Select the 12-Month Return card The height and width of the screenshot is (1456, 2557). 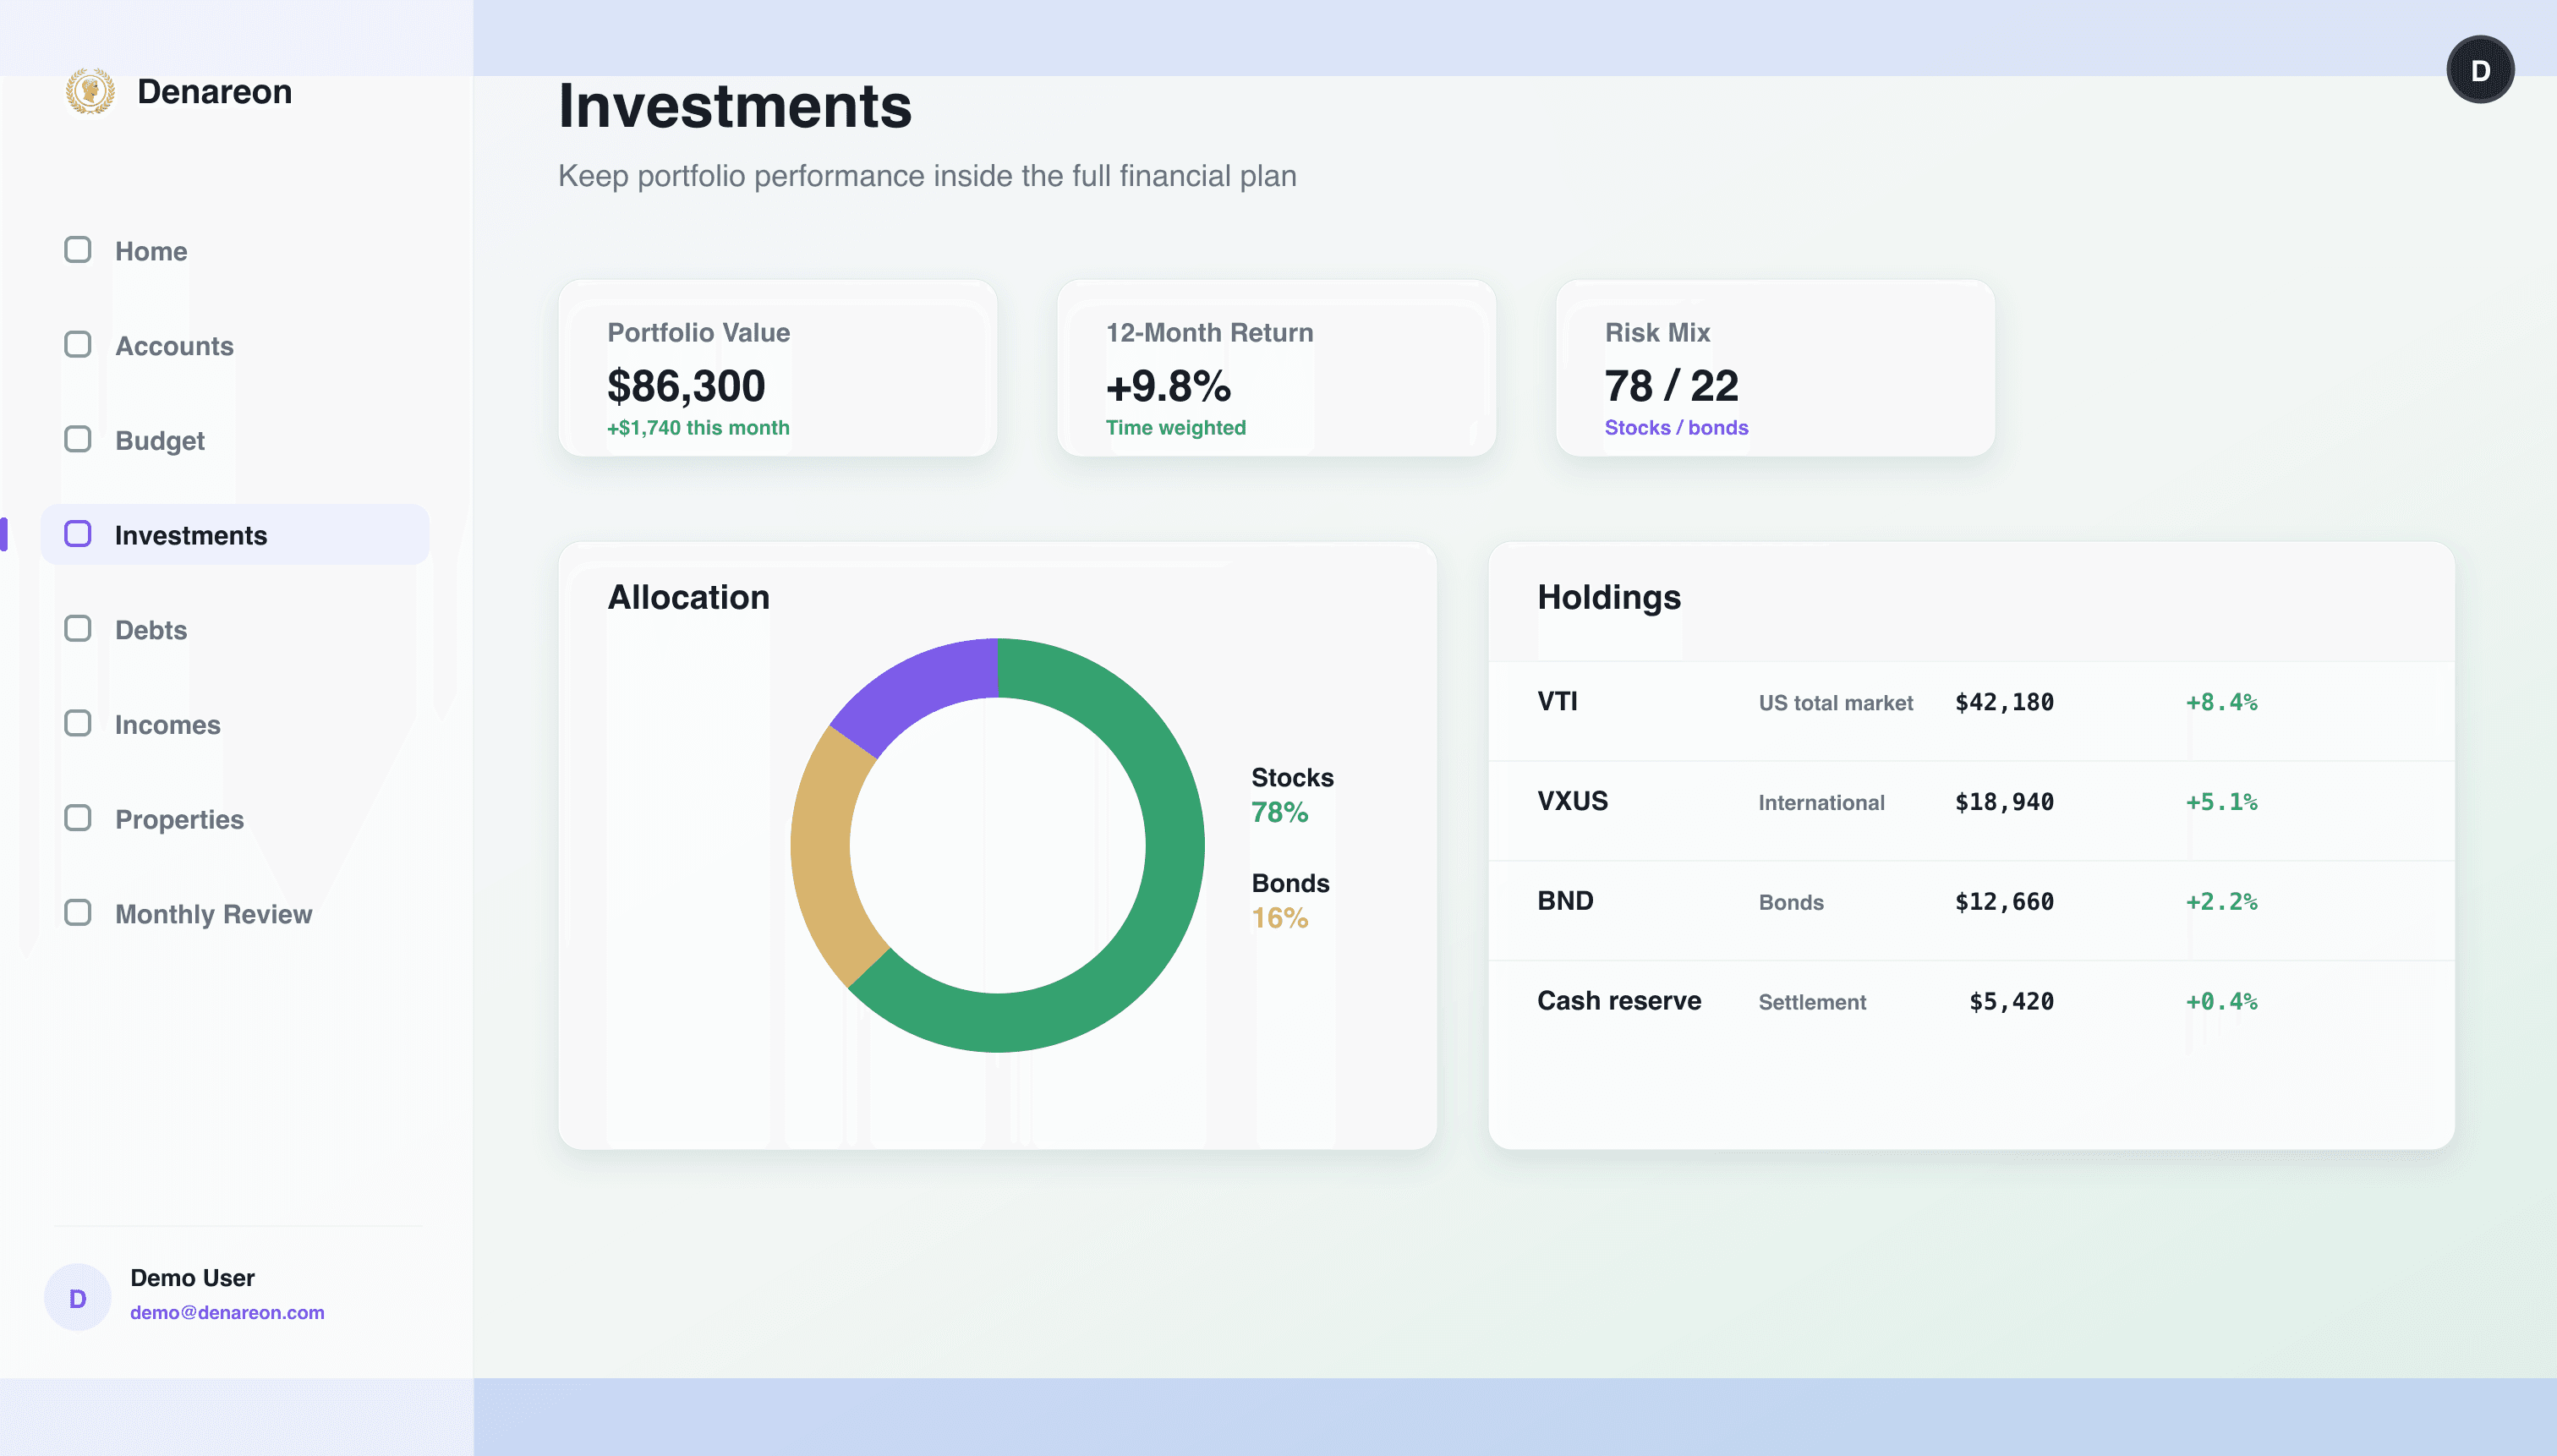coord(1276,368)
